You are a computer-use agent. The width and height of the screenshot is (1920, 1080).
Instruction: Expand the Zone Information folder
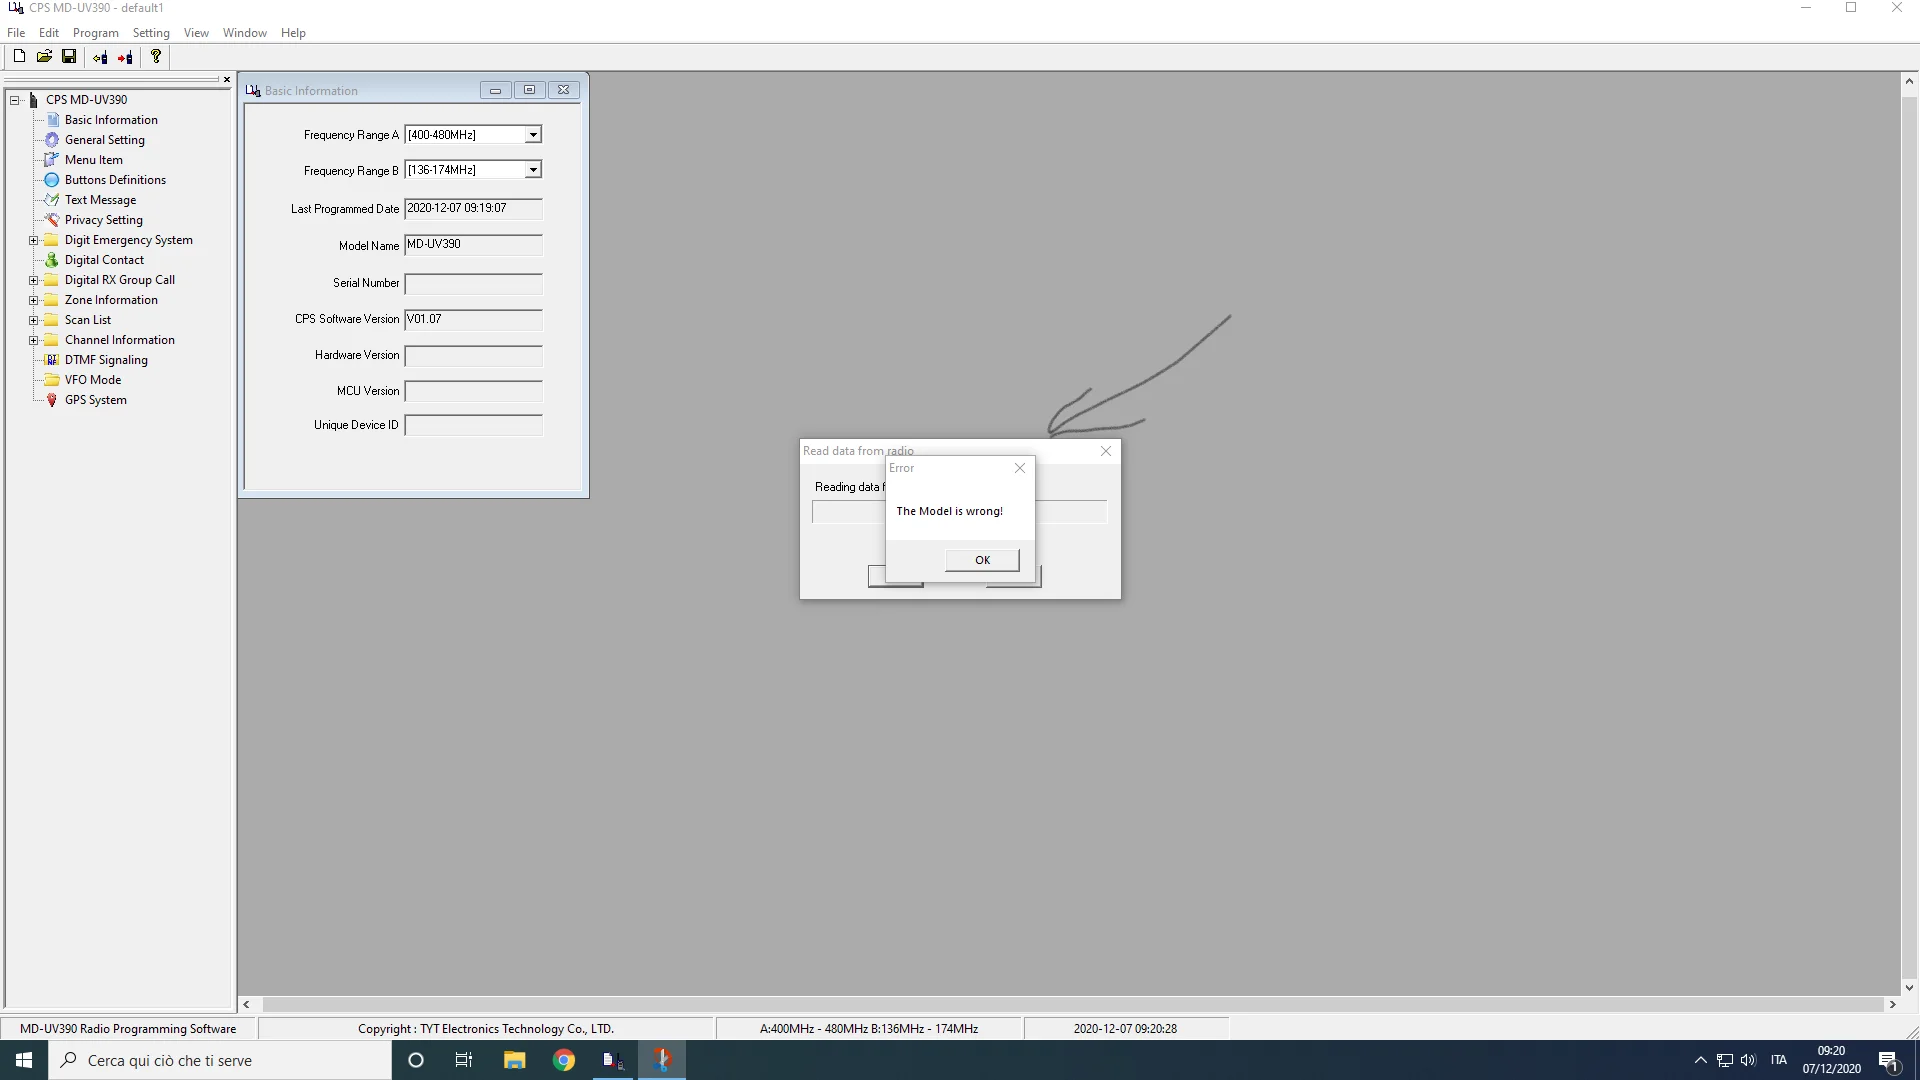(33, 300)
